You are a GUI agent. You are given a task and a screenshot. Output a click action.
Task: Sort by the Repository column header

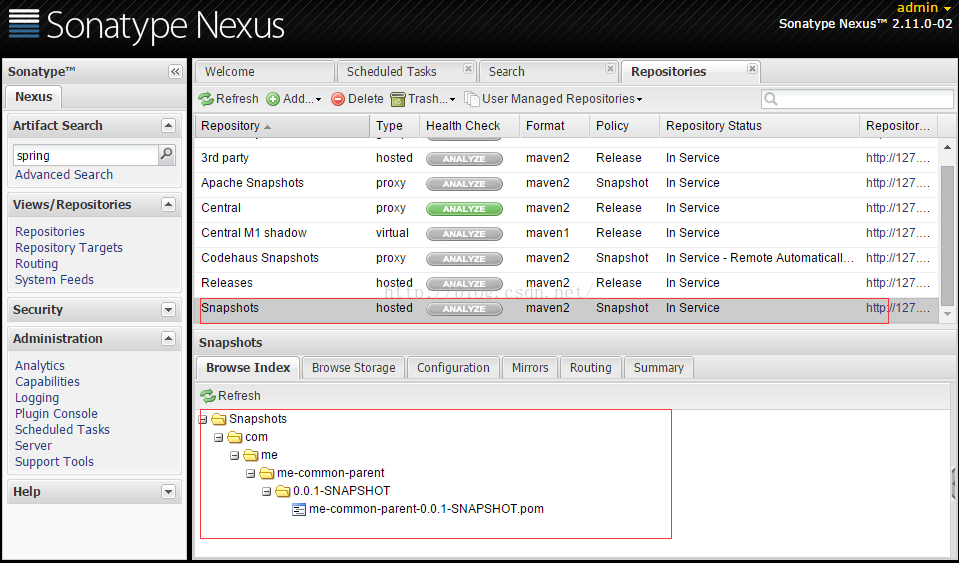tap(282, 126)
